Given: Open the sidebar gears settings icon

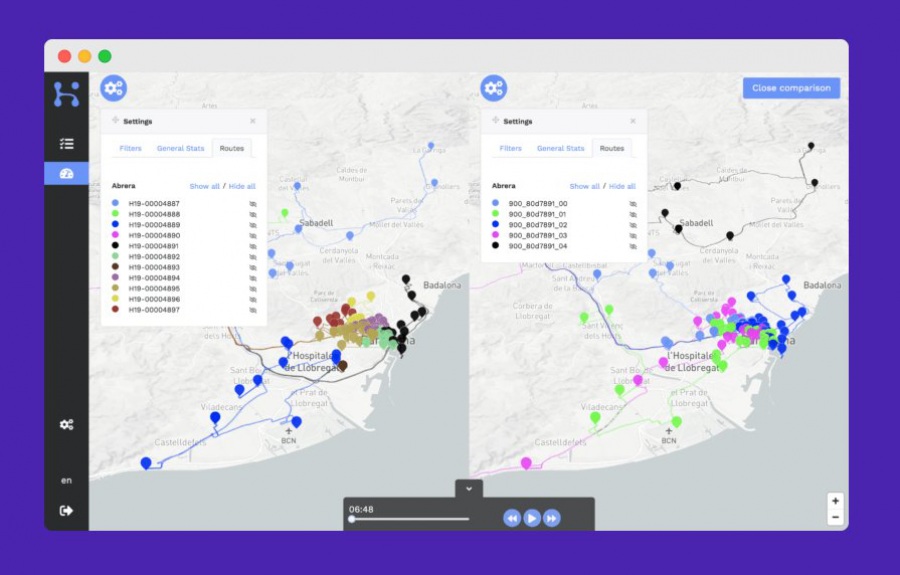Looking at the screenshot, I should click(67, 425).
